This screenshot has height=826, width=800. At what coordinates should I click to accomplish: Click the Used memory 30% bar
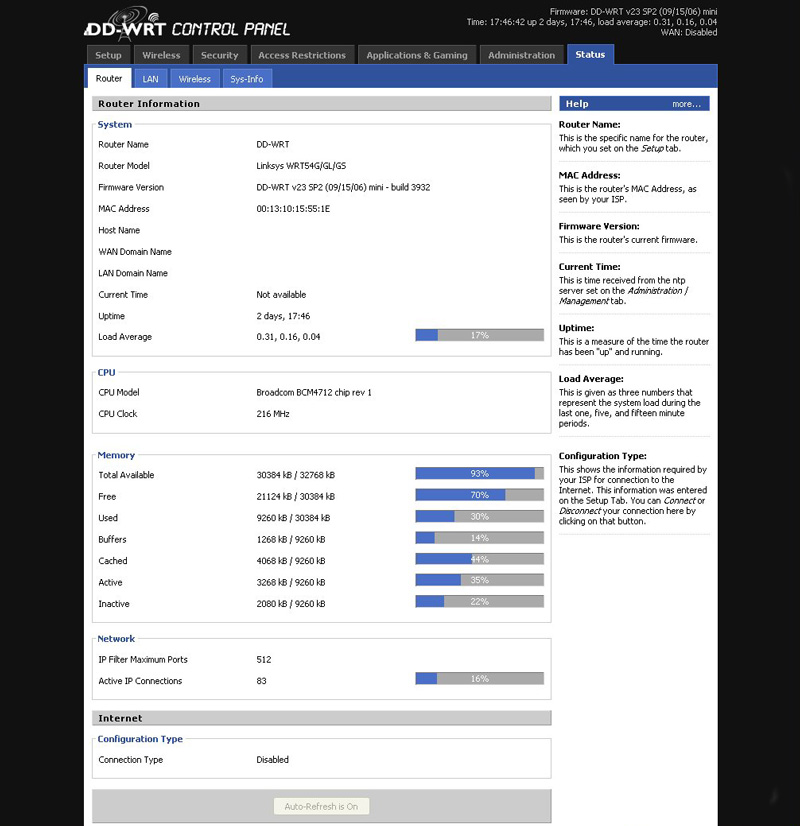479,516
